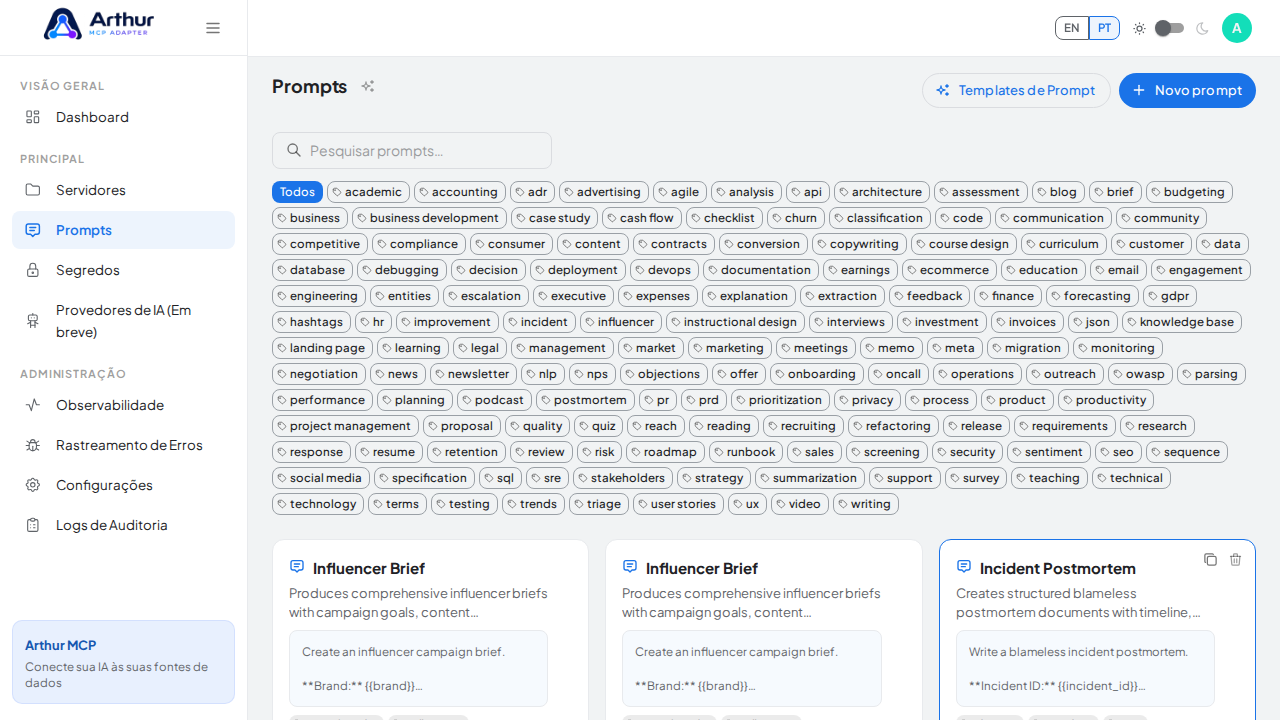Open Prompts sidebar item
Viewport: 1280px width, 720px height.
tap(123, 230)
